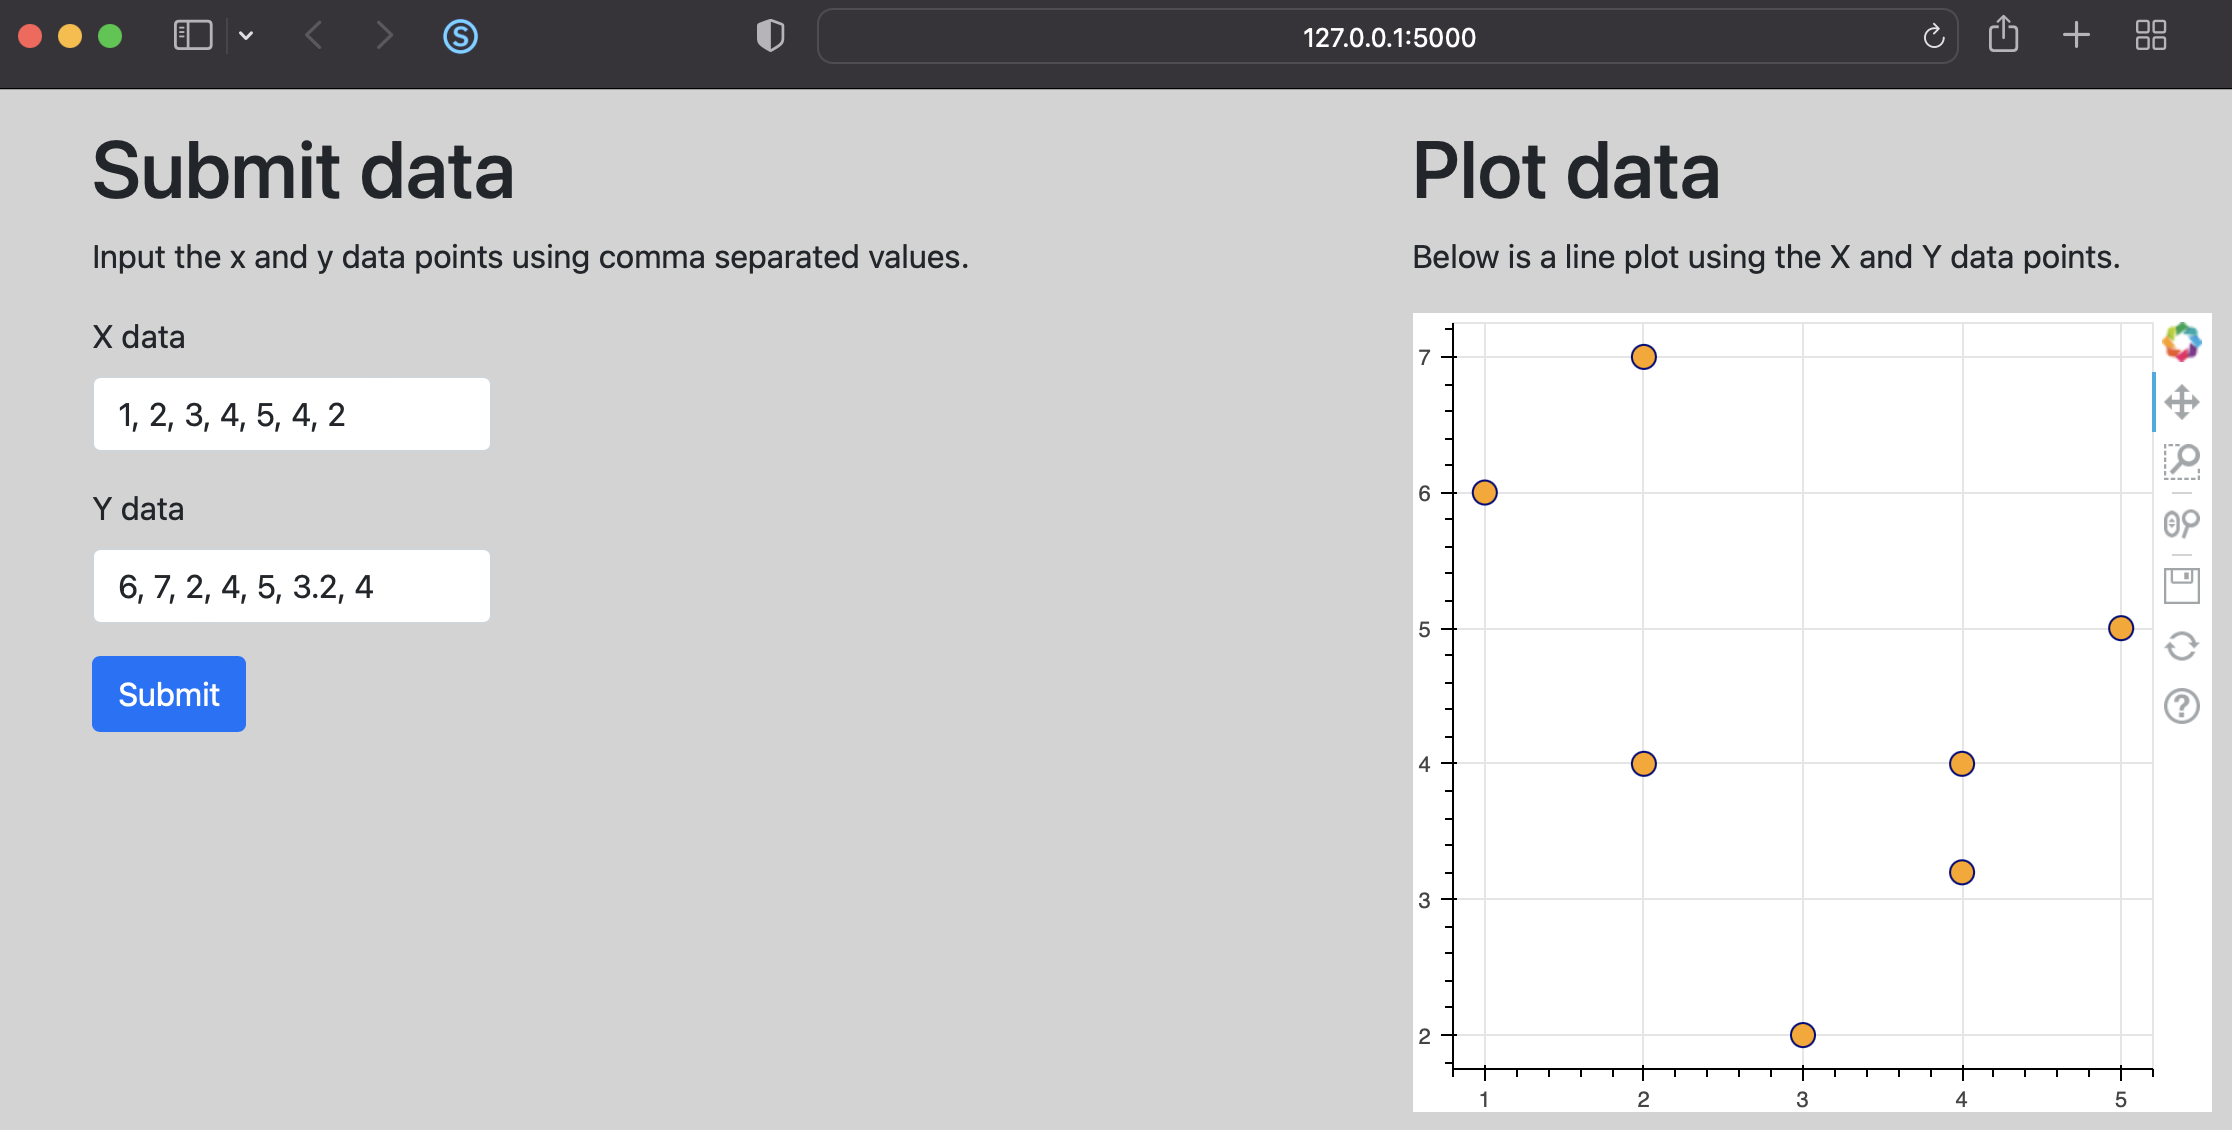This screenshot has height=1130, width=2232.
Task: Show the tab overview
Action: coord(2150,36)
